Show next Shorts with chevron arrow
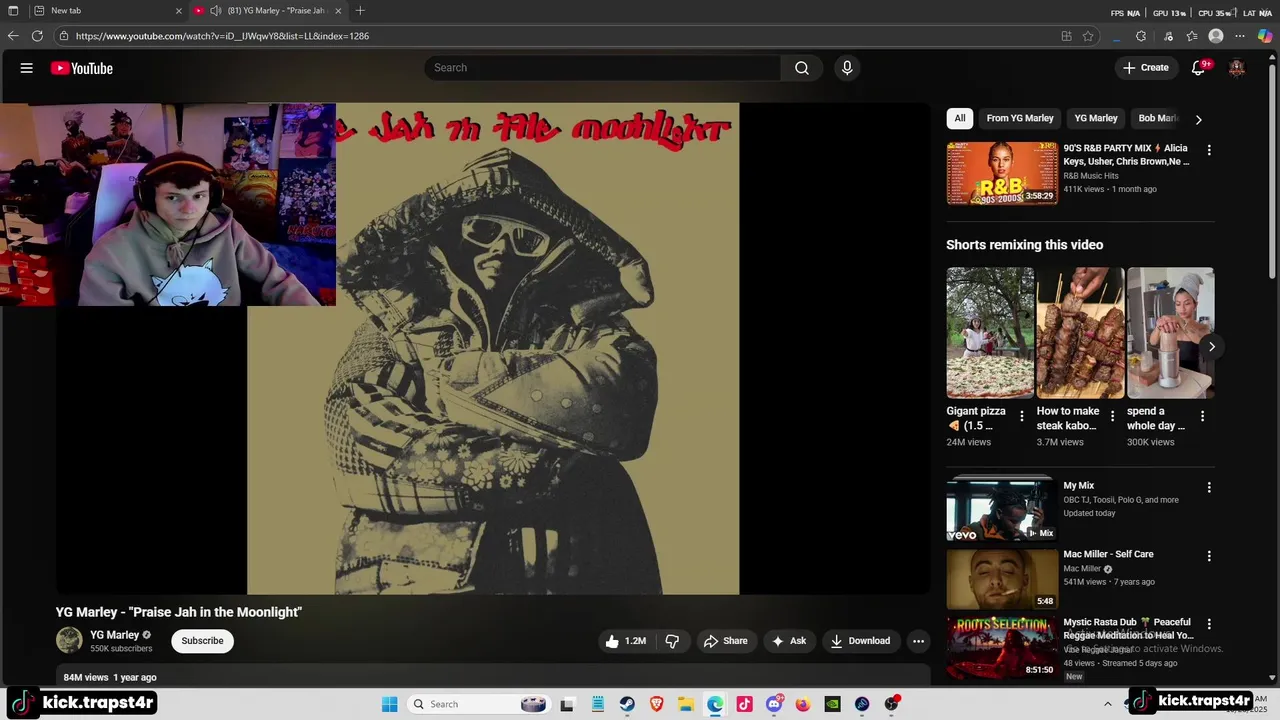The height and width of the screenshot is (720, 1280). point(1211,347)
